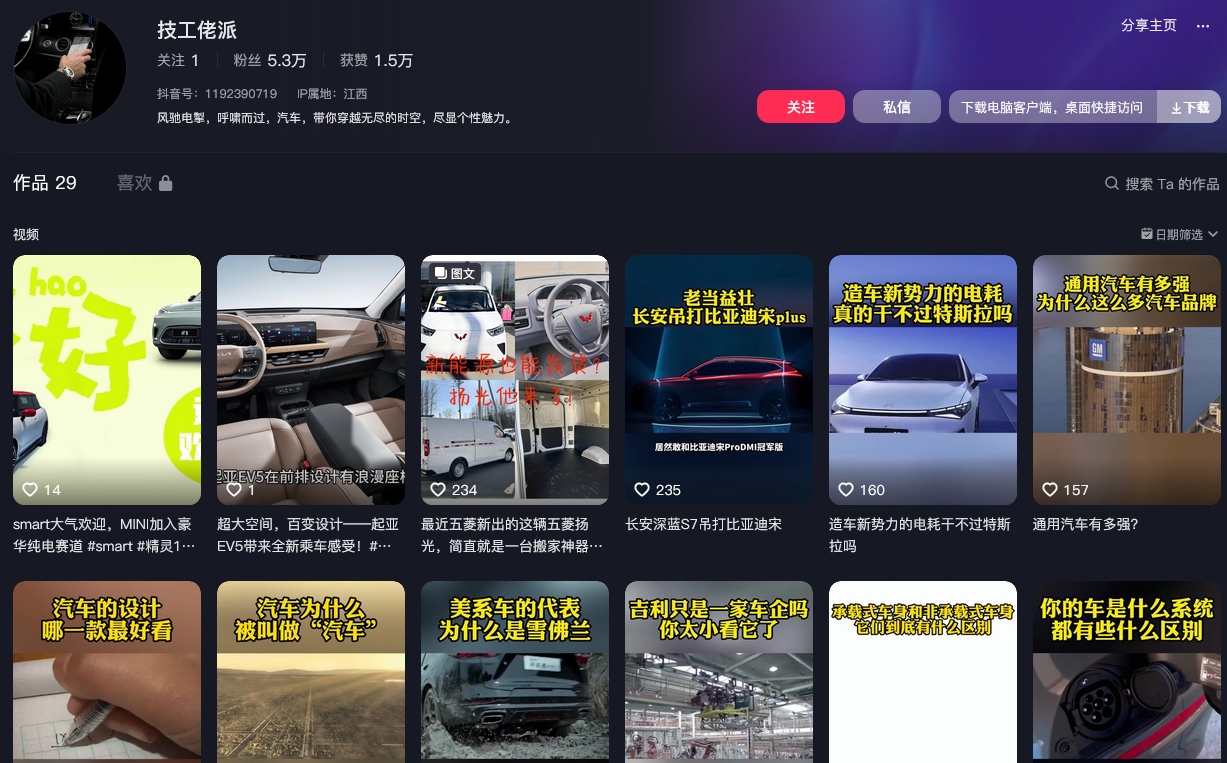The width and height of the screenshot is (1227, 763).
Task: Select the locked 喜欢 tab
Action: click(x=144, y=183)
